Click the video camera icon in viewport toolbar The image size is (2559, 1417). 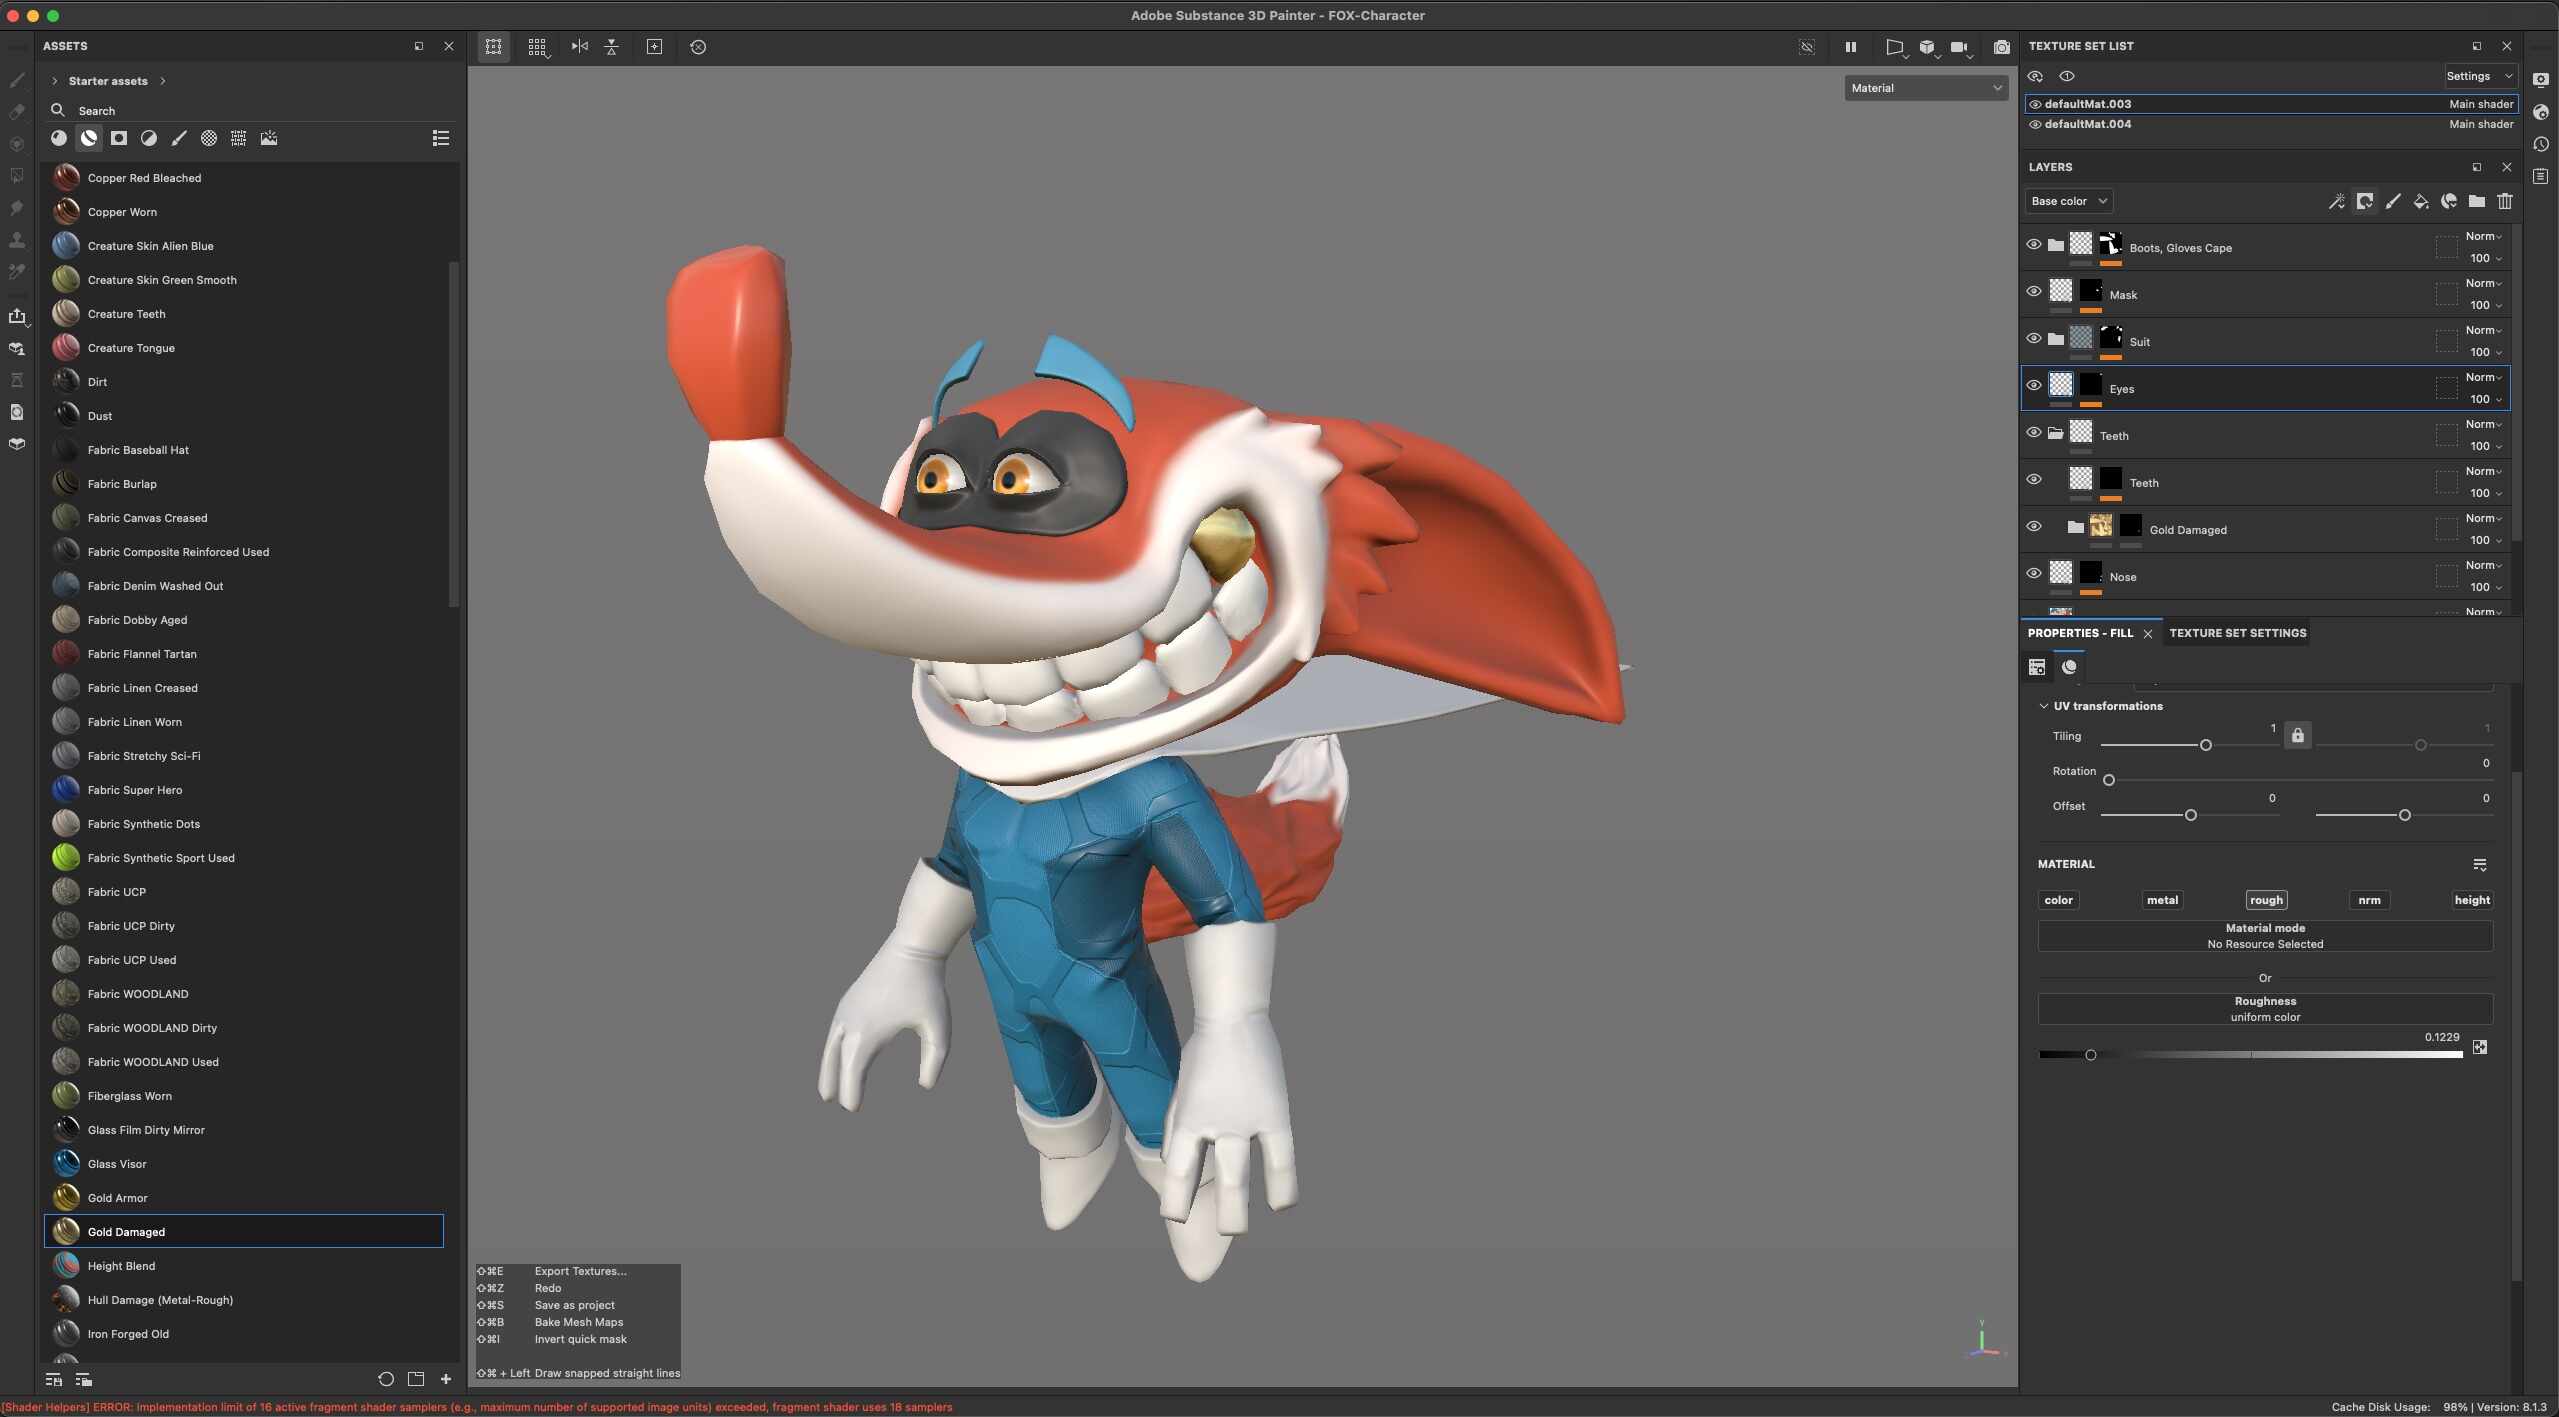coord(1959,47)
